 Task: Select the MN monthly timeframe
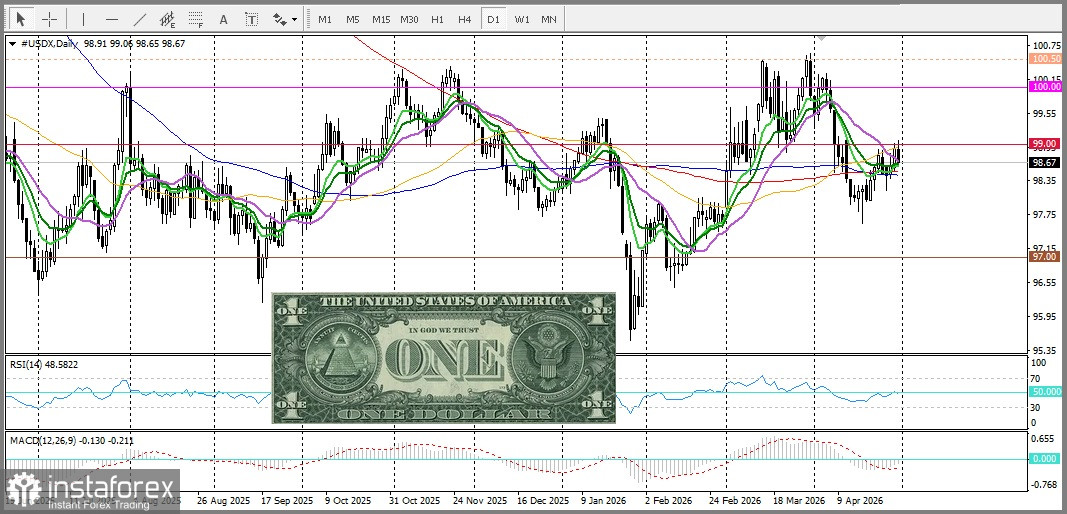(x=549, y=19)
